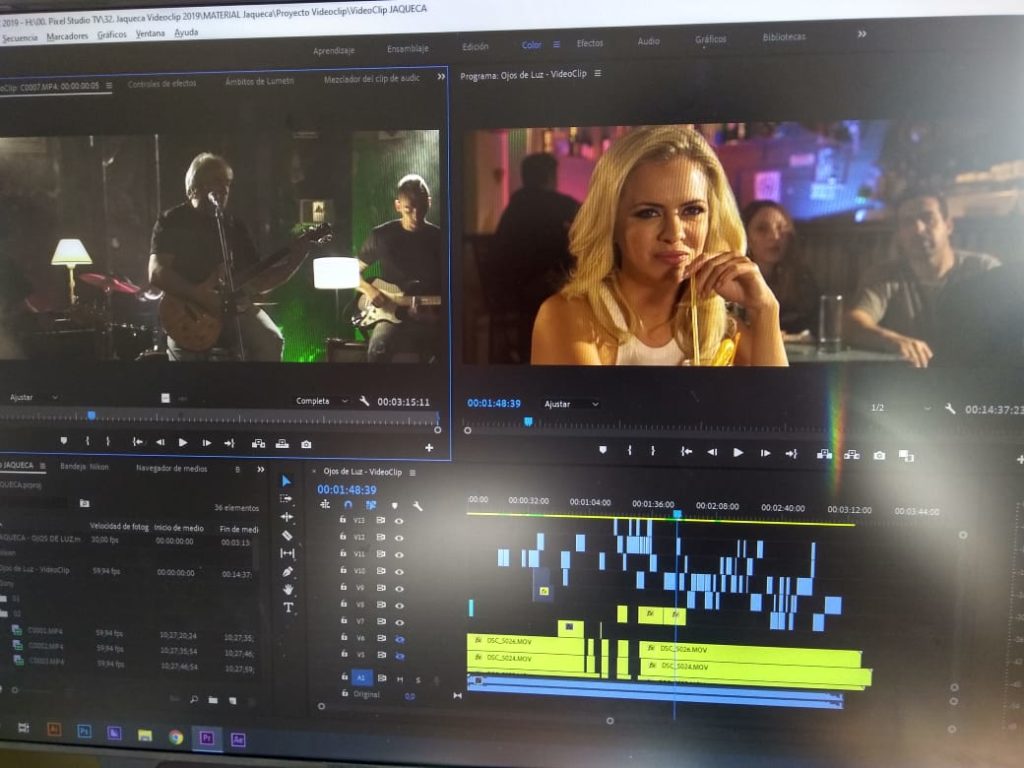Image resolution: width=1024 pixels, height=768 pixels.
Task: Open Program monitor Ajustar zoom dropdown
Action: coord(571,404)
